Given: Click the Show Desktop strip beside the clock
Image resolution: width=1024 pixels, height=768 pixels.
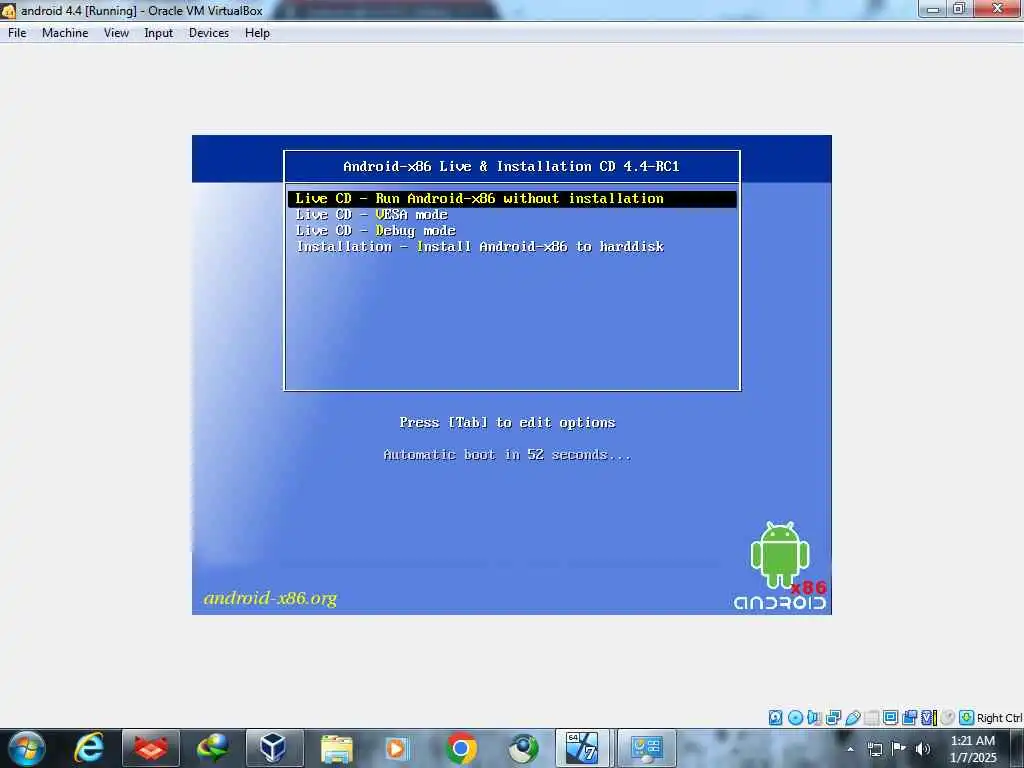Looking at the screenshot, I should click(1018, 748).
